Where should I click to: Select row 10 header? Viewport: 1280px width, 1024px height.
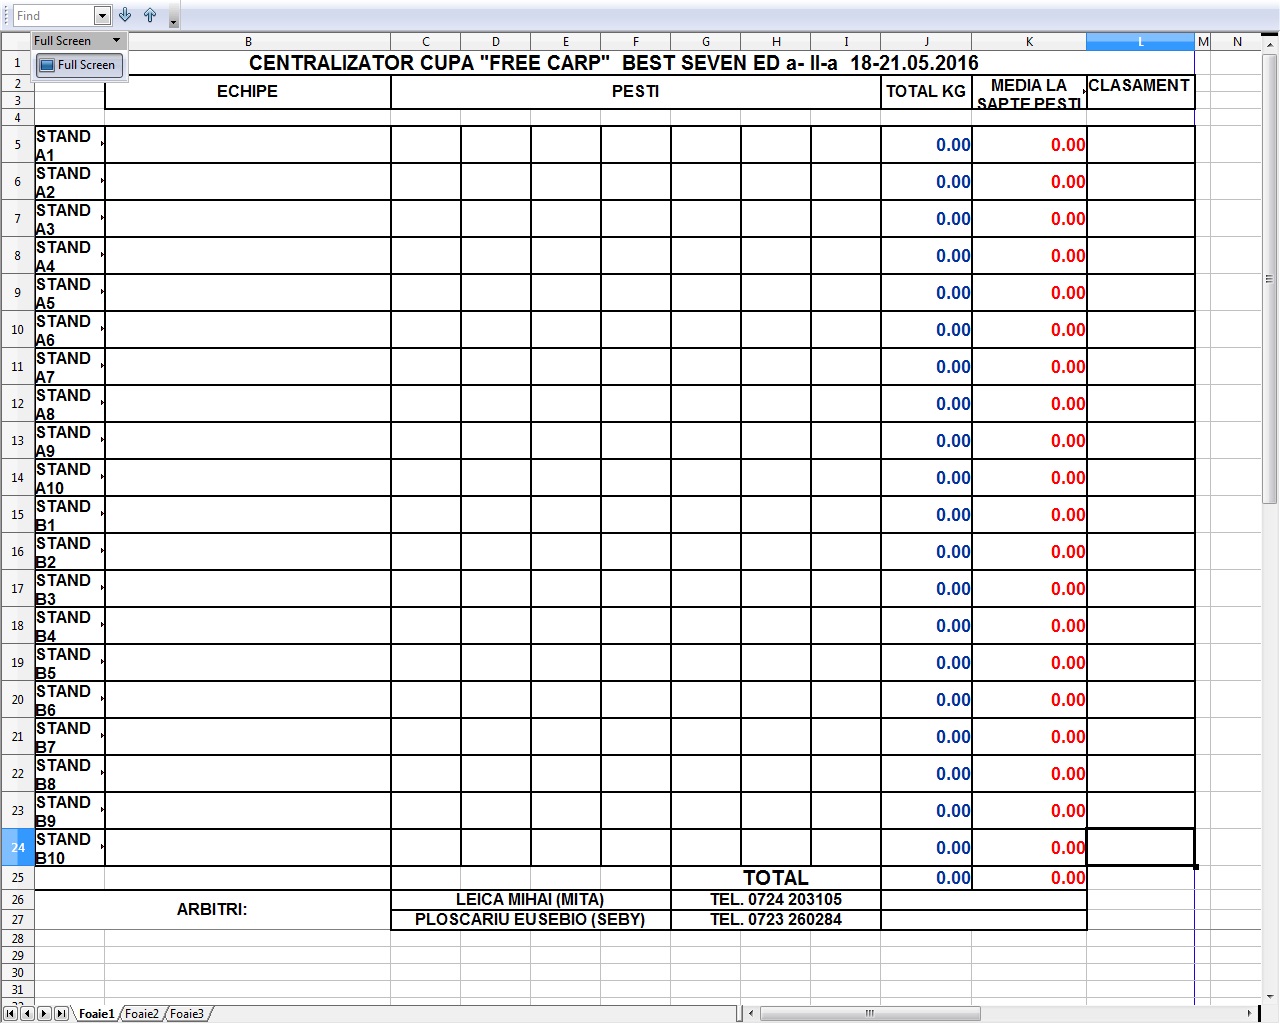coord(18,330)
